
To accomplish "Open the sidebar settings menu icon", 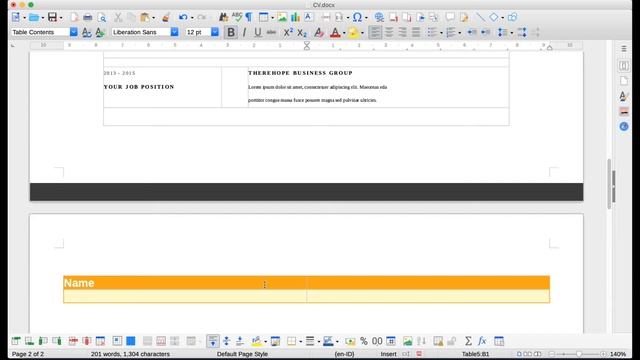I will (x=624, y=49).
